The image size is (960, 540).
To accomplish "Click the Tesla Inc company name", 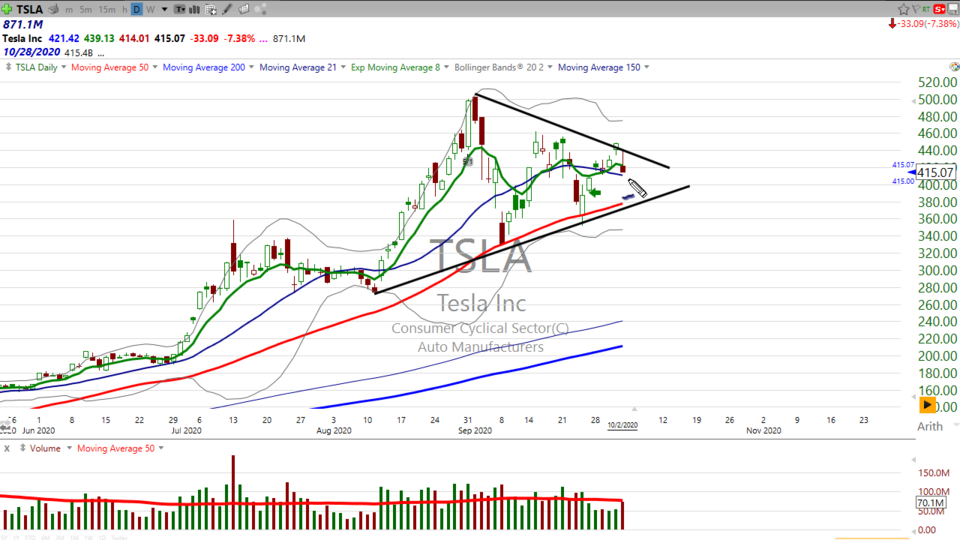I will 22,39.
